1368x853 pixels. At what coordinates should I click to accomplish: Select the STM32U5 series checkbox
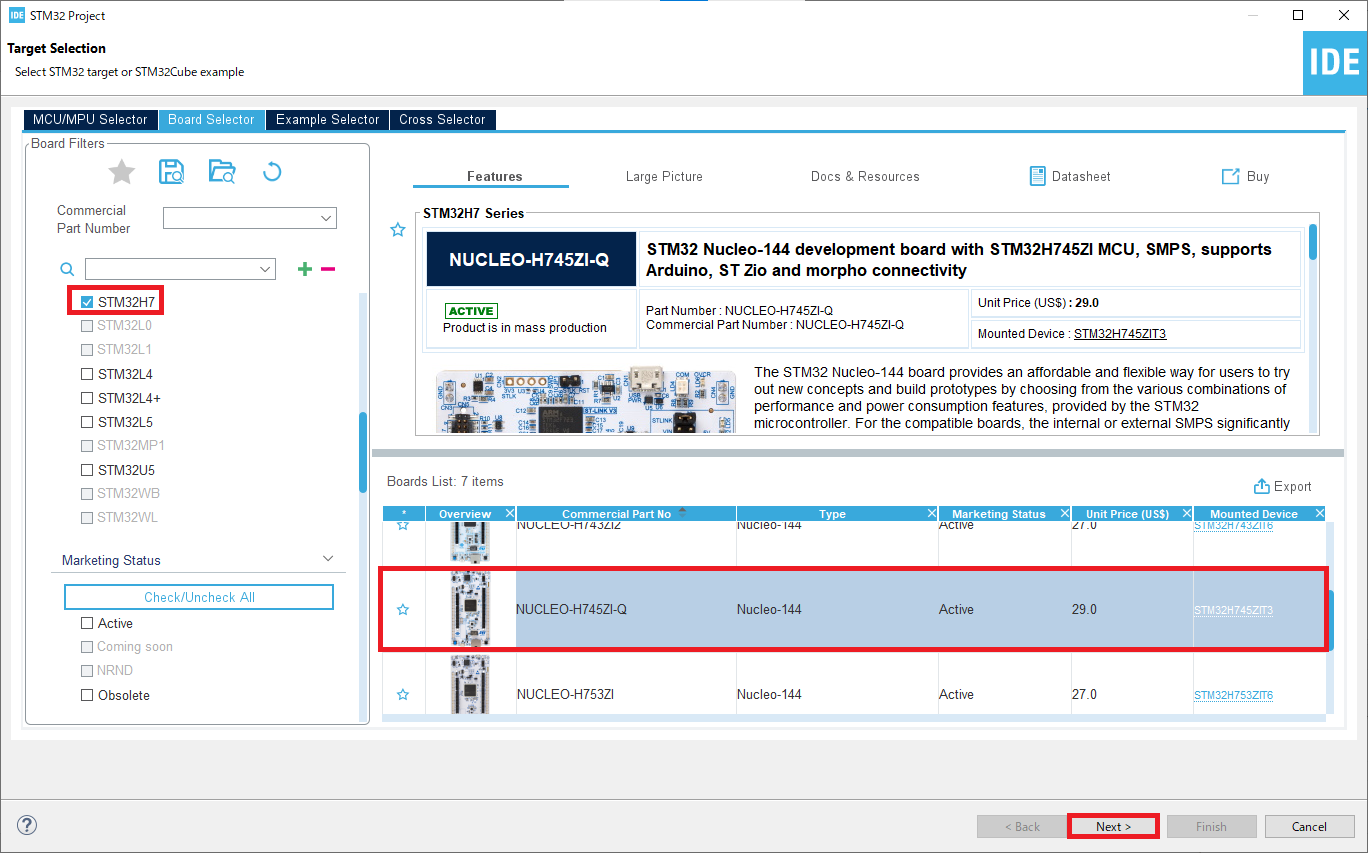click(87, 470)
